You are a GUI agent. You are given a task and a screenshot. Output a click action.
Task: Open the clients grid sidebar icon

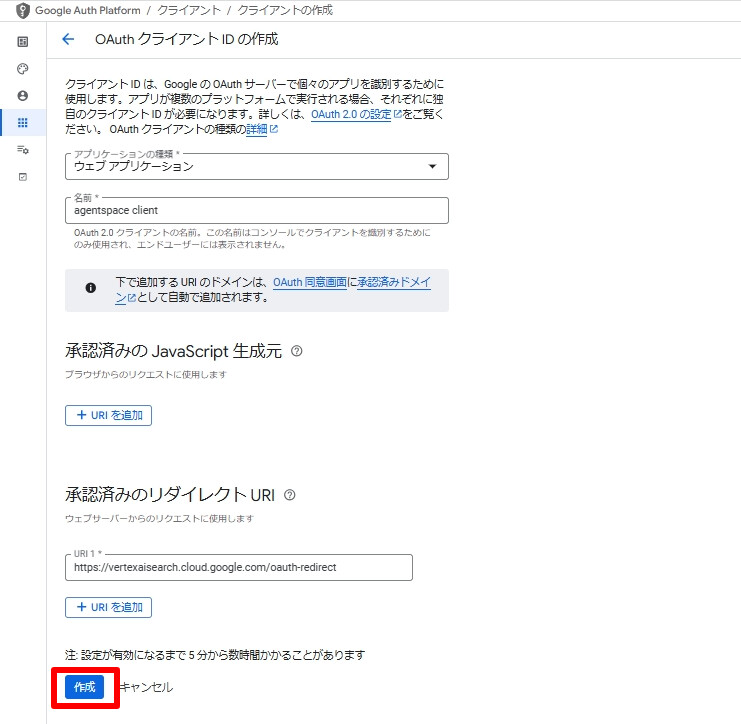(x=23, y=123)
